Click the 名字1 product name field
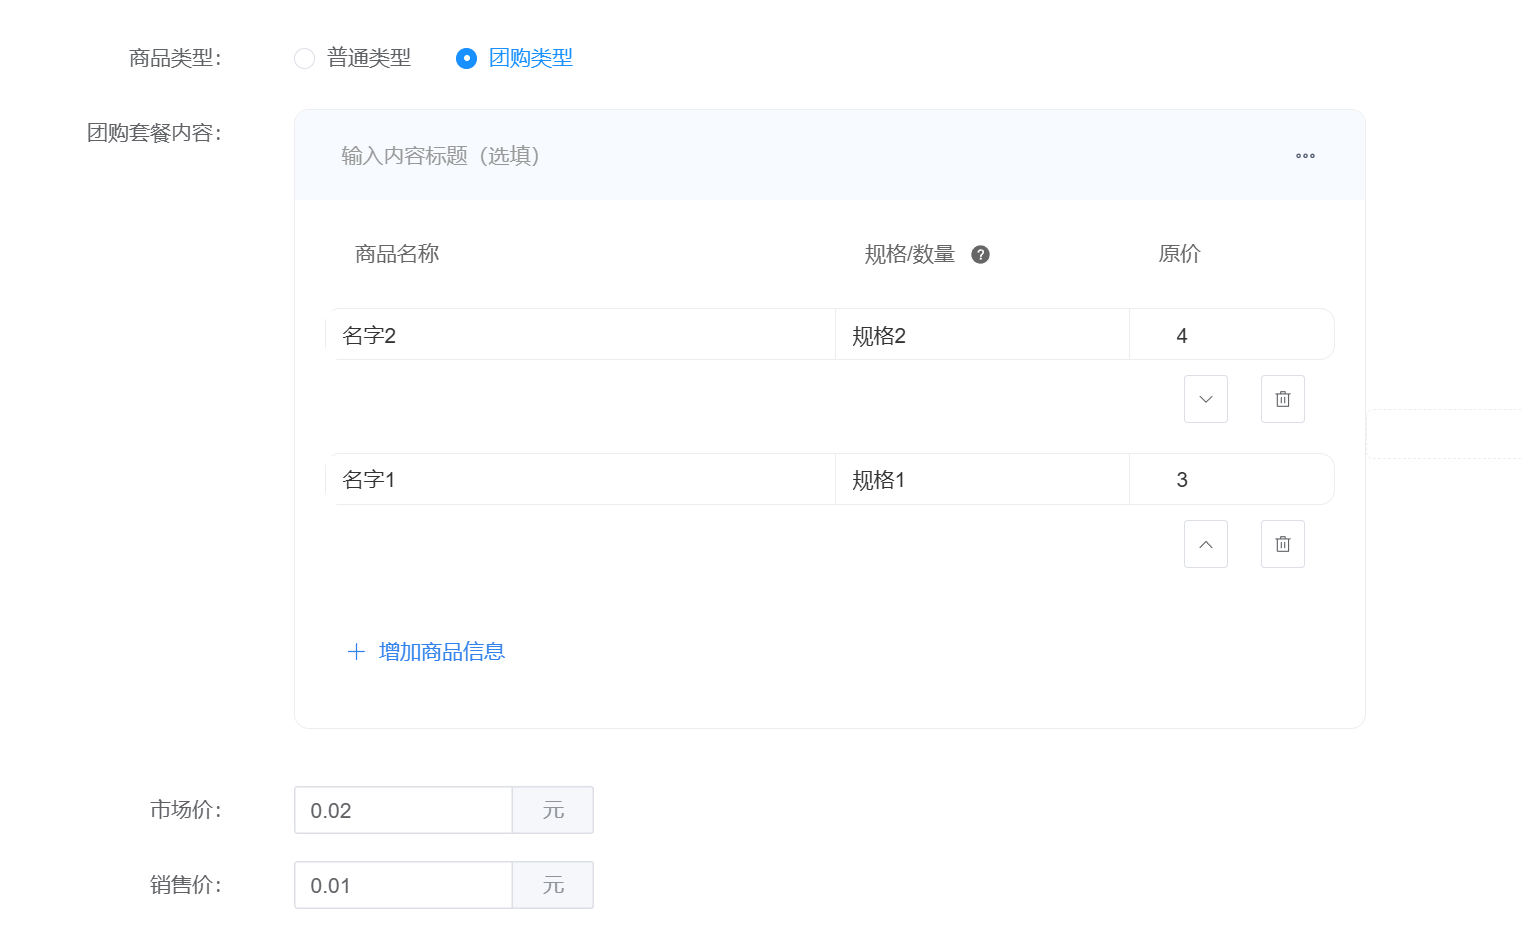This screenshot has height=931, width=1522. click(x=580, y=480)
